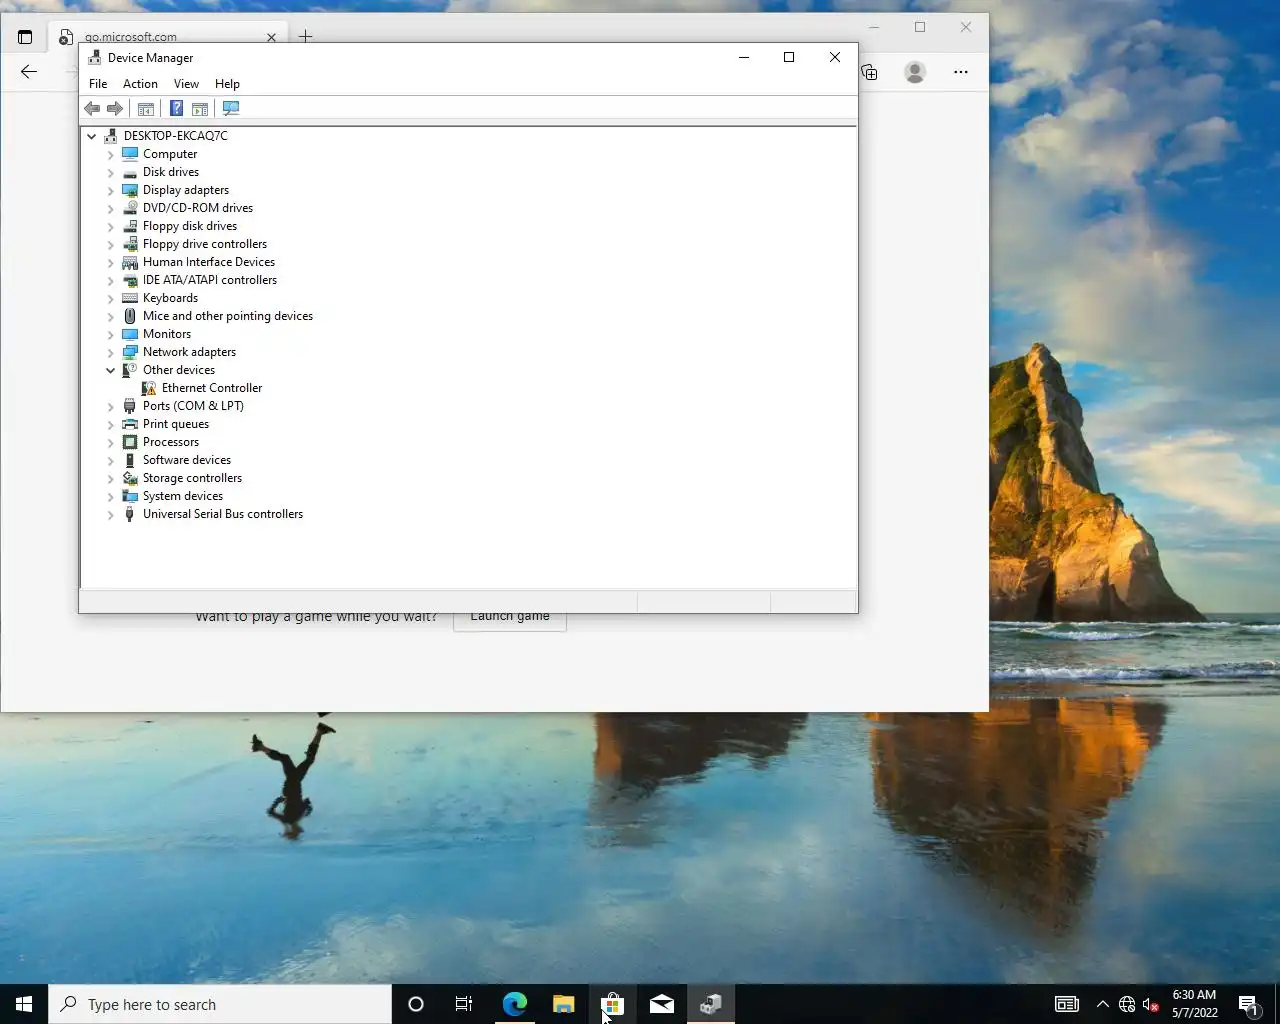The image size is (1280, 1024).
Task: Select the DVD/CD-ROM drives disc icon
Action: 130,208
